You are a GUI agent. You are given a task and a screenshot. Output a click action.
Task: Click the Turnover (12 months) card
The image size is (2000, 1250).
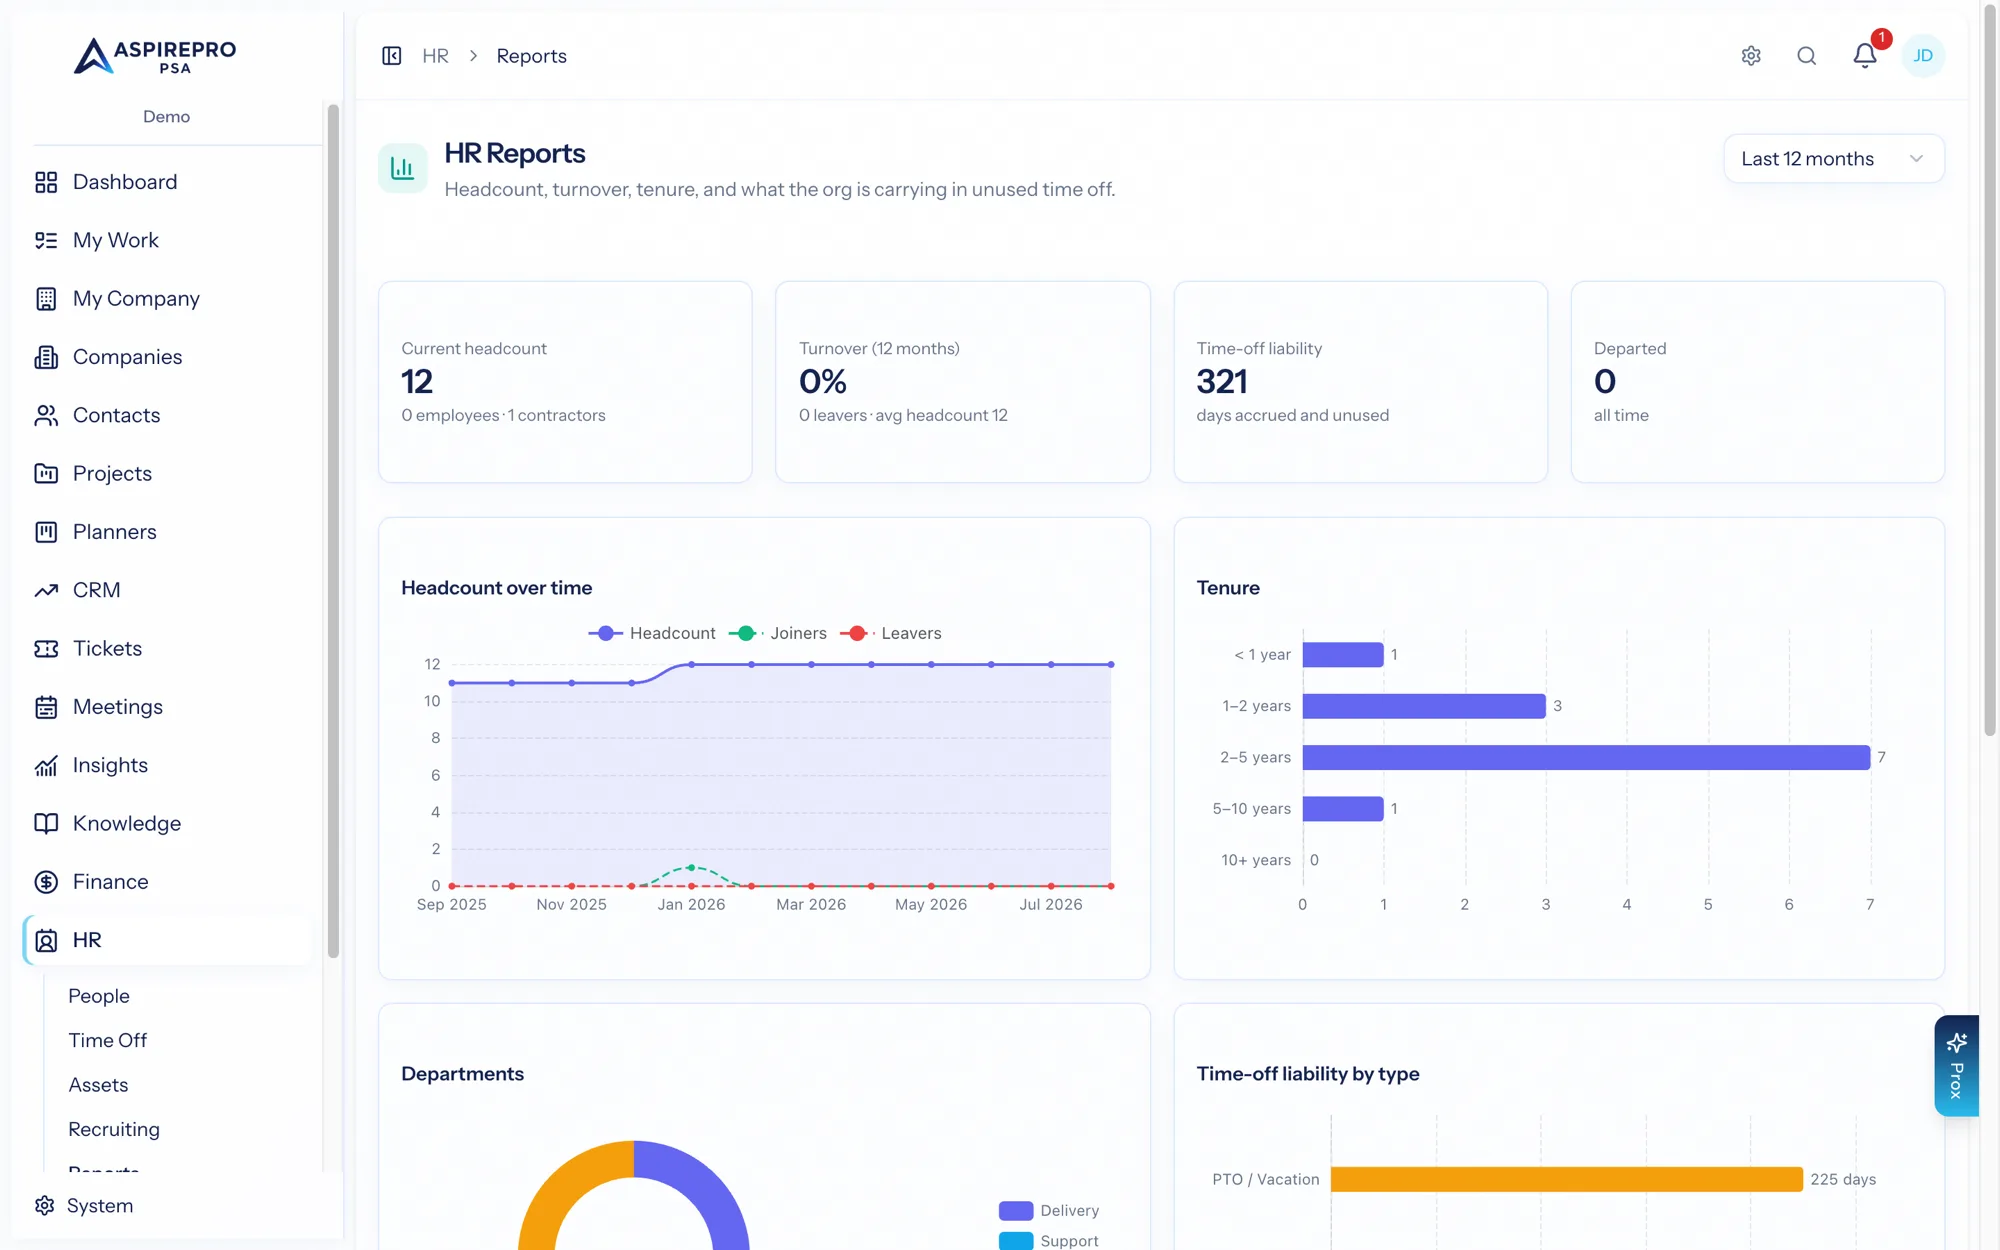pyautogui.click(x=963, y=382)
